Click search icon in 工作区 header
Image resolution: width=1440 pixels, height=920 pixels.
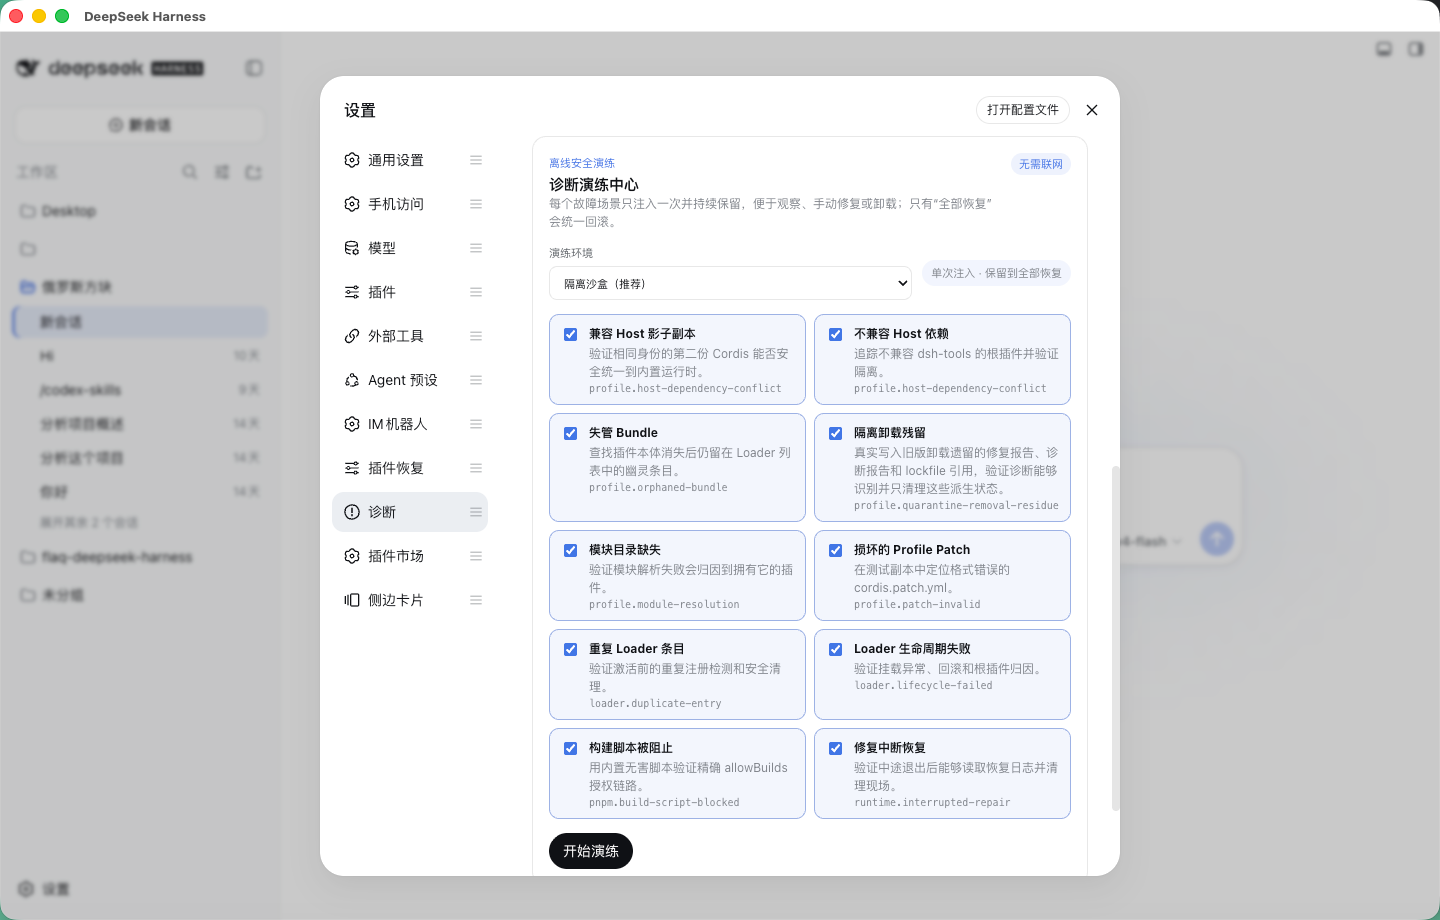(x=189, y=172)
